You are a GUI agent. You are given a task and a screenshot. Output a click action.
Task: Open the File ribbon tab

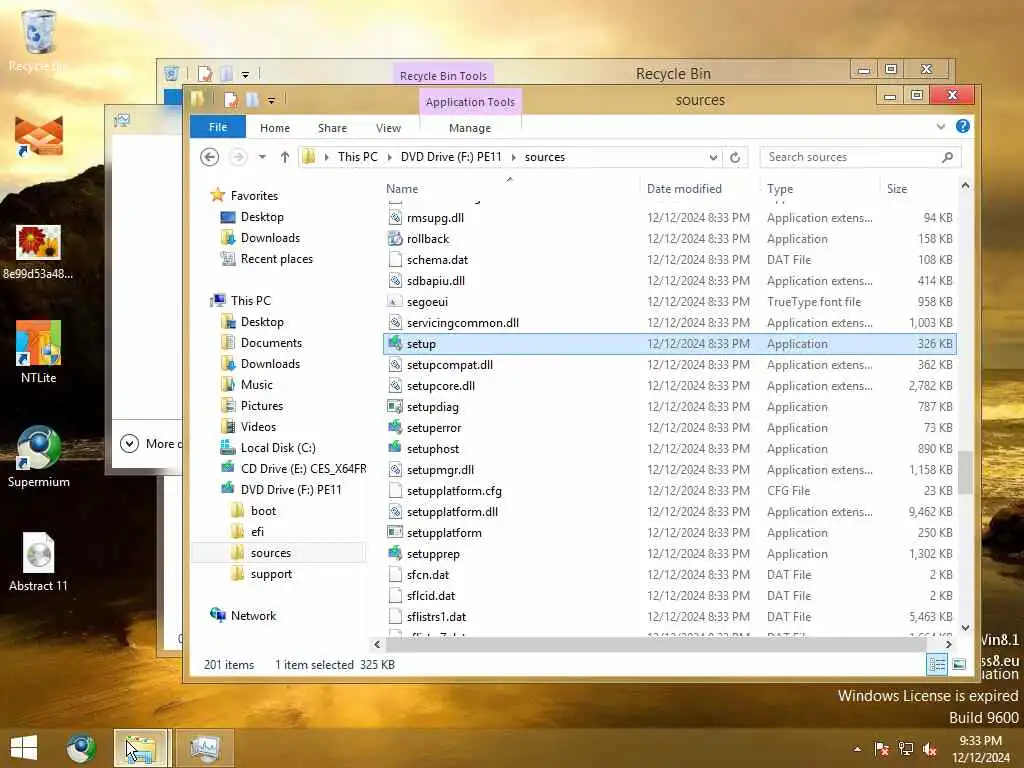217,127
